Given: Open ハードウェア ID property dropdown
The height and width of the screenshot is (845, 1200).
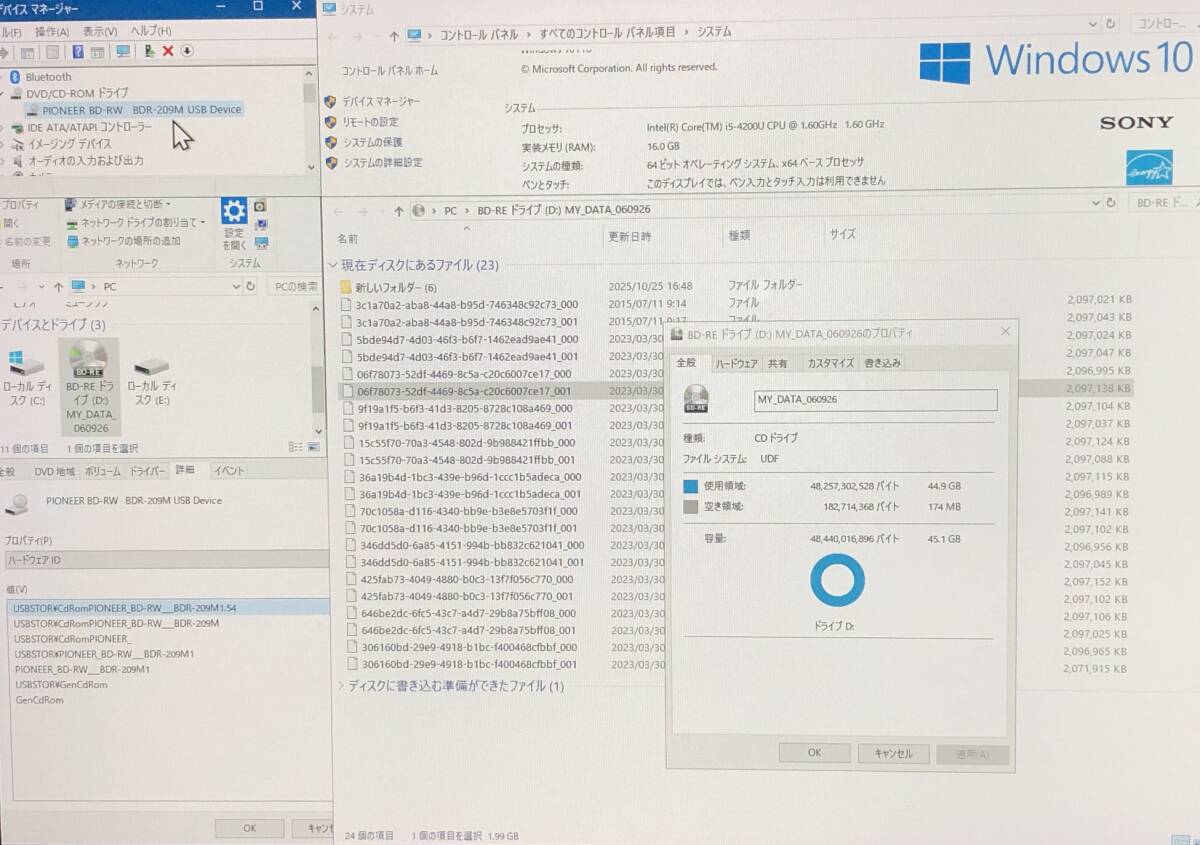Looking at the screenshot, I should click(166, 560).
